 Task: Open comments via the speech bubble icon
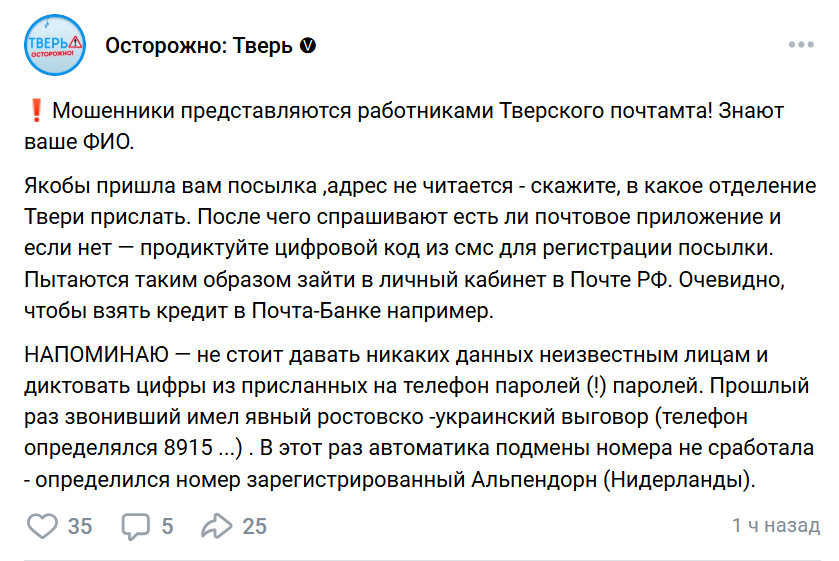click(135, 526)
